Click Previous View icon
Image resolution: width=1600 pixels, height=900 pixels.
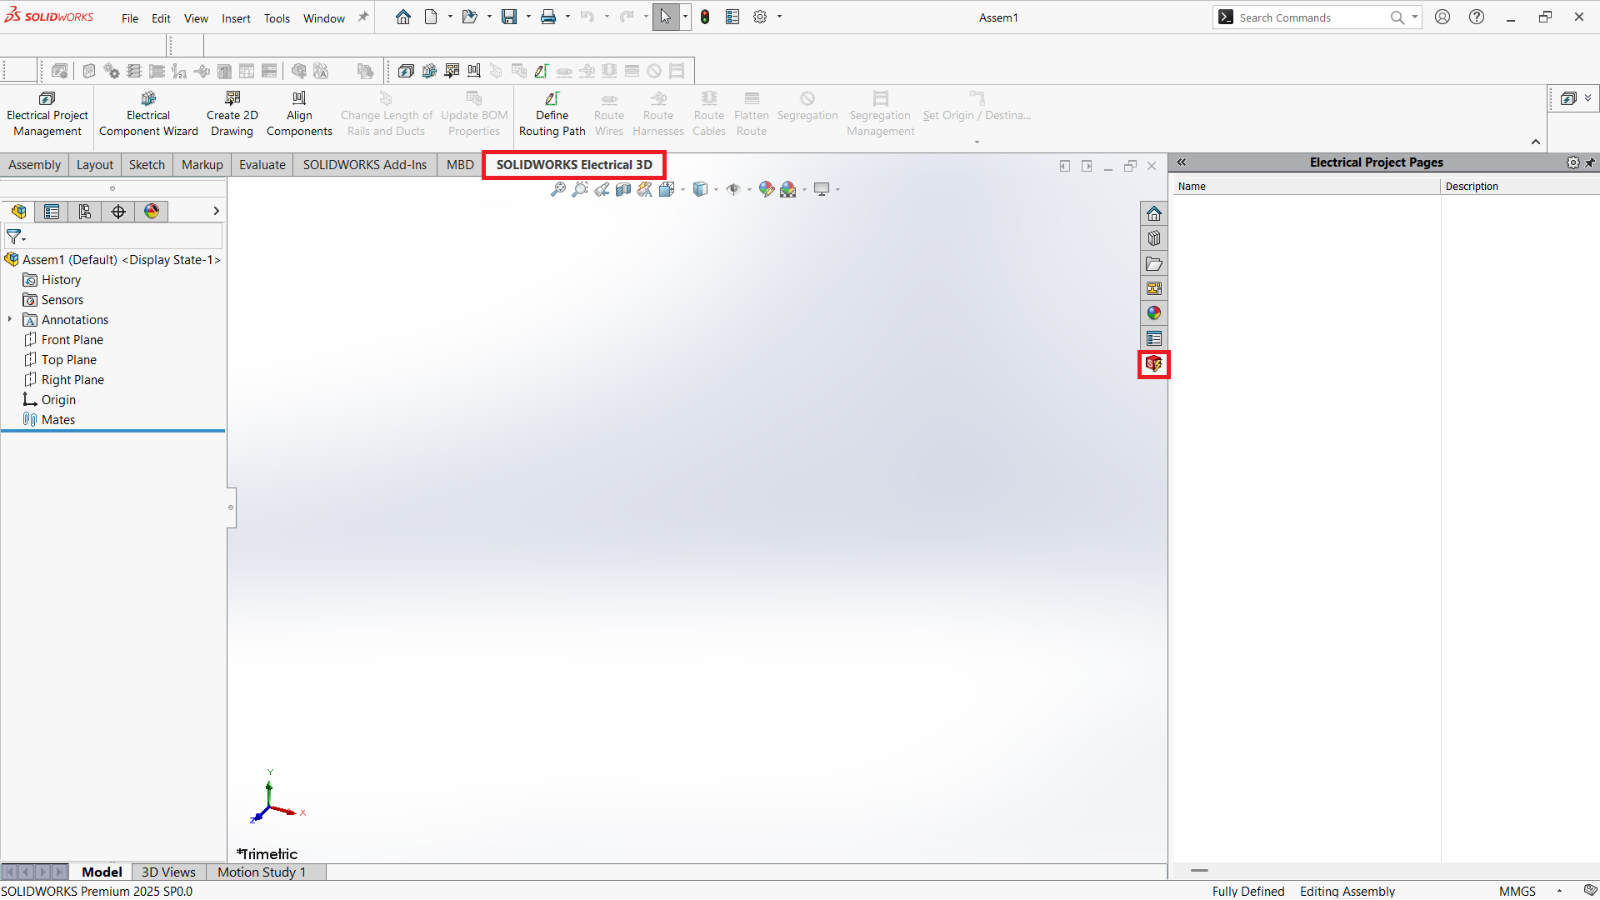point(602,189)
